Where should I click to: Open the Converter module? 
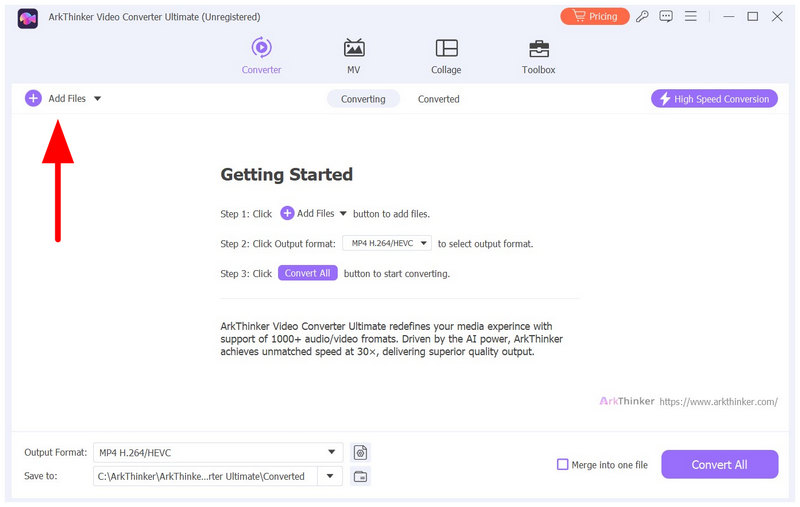click(x=261, y=56)
